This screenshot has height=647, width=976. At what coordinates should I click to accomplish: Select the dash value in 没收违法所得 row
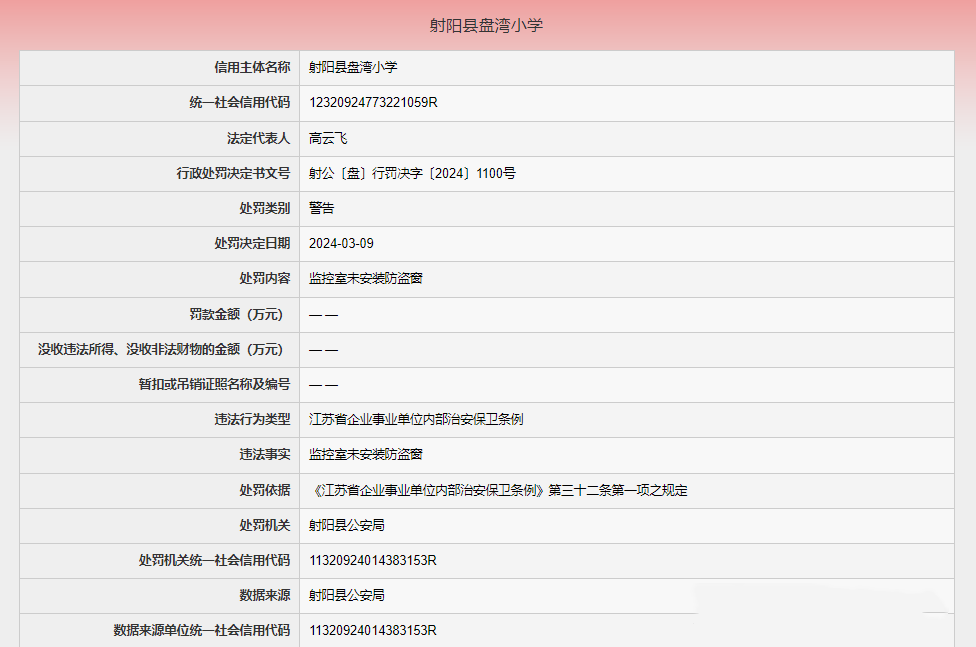[x=324, y=350]
